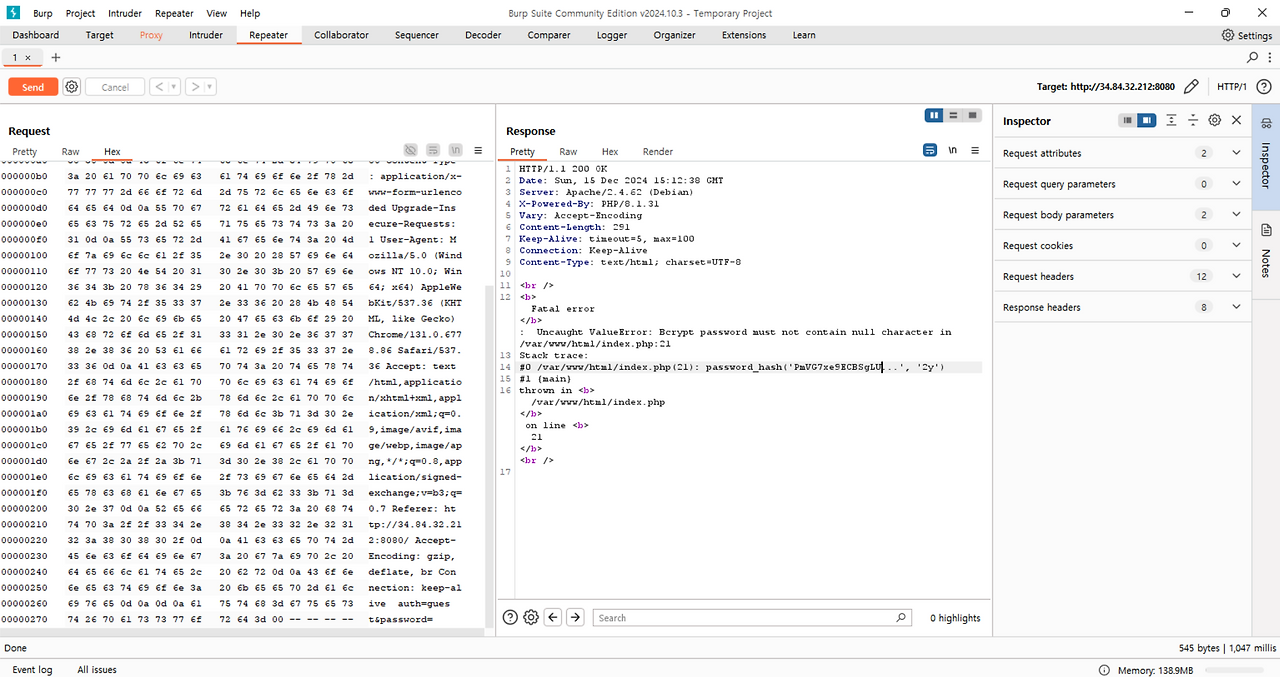Click the response search settings gear
Screen dimensions: 1280x677
coord(531,617)
